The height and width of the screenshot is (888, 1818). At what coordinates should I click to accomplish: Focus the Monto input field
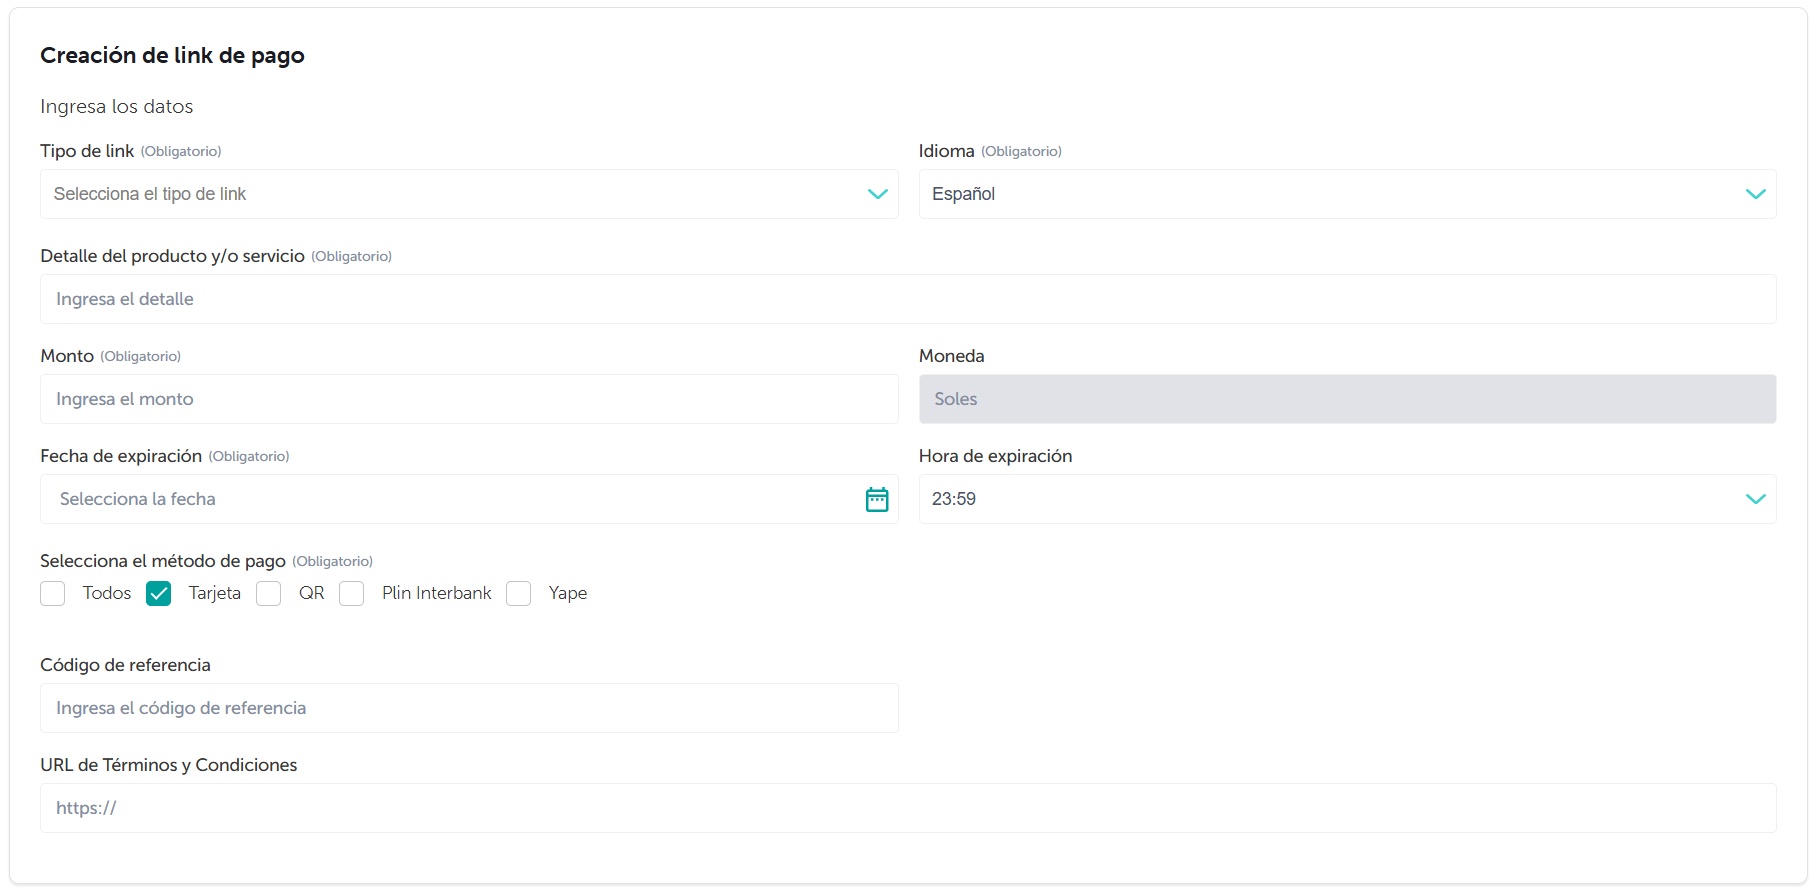tap(468, 399)
